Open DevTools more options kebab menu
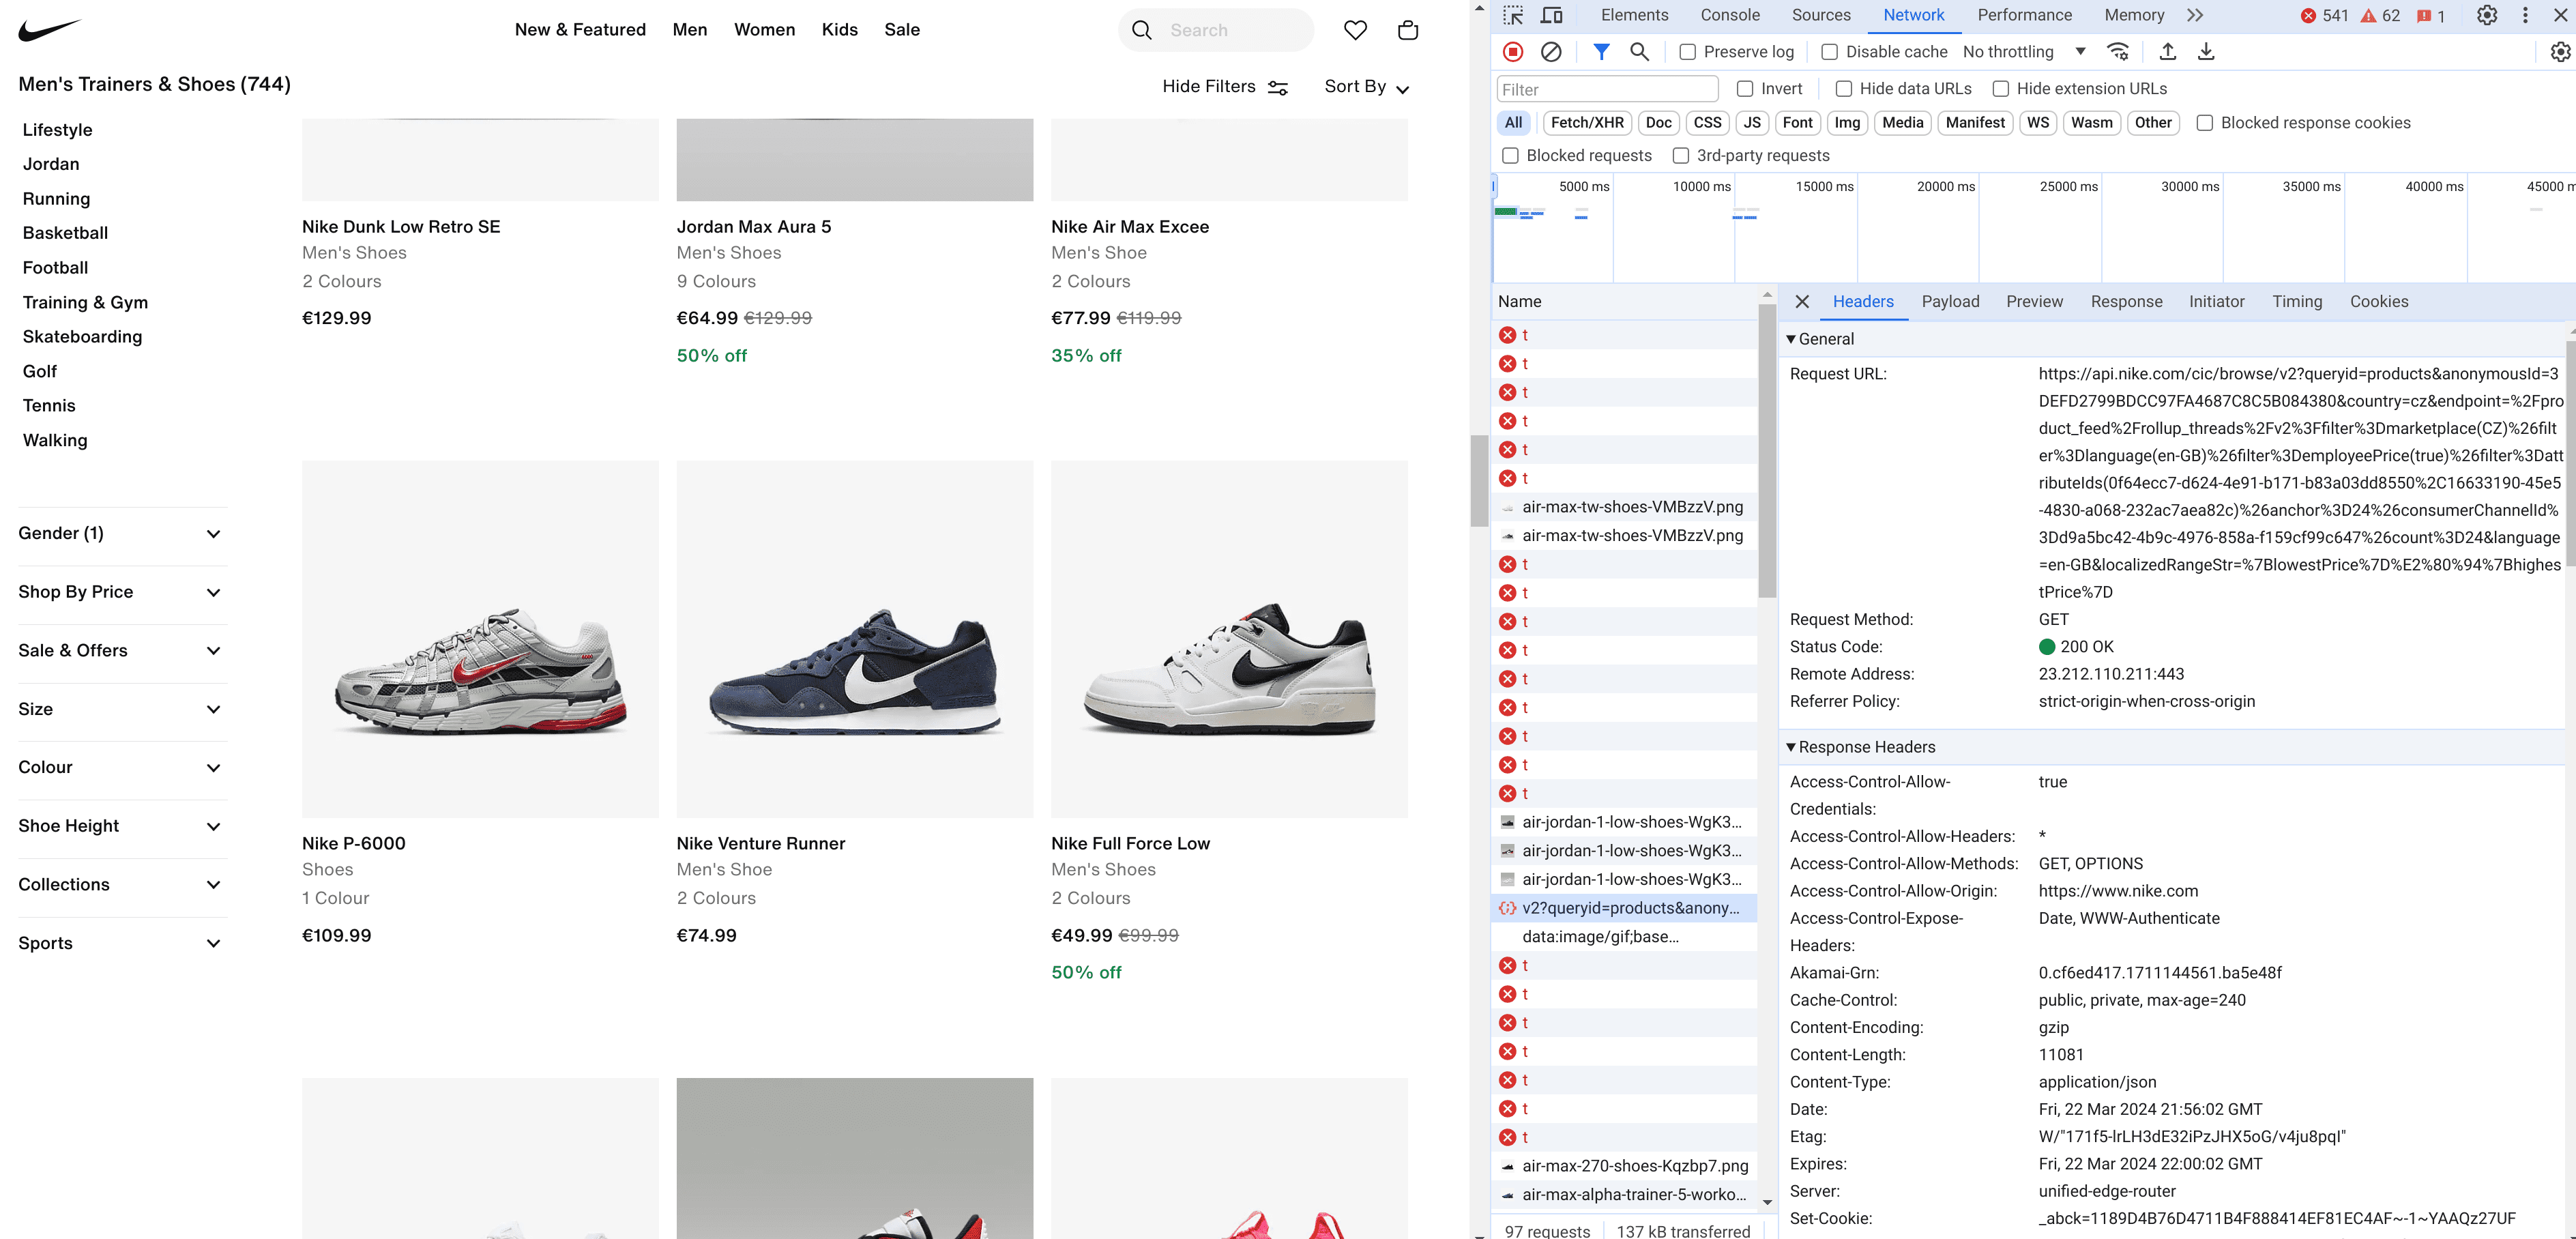 2525,15
